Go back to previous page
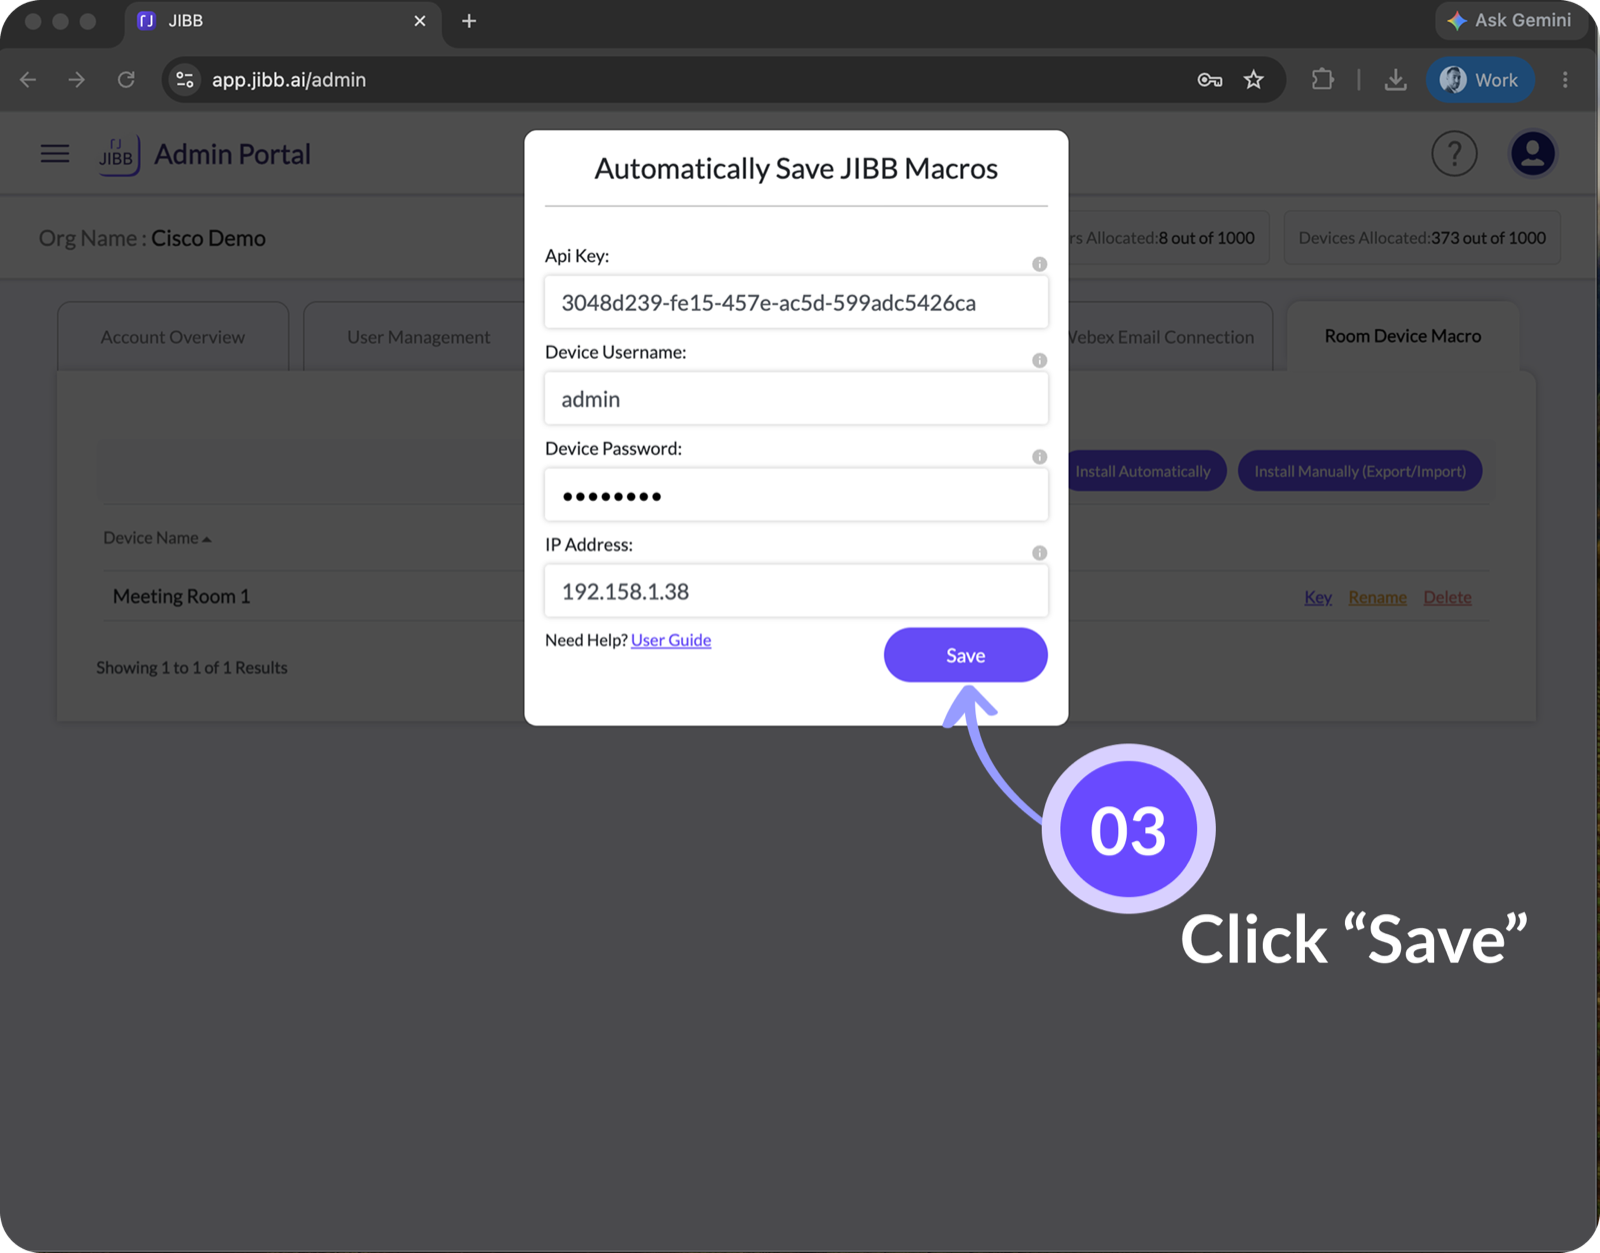Screen dimensions: 1600x1253 (28, 80)
